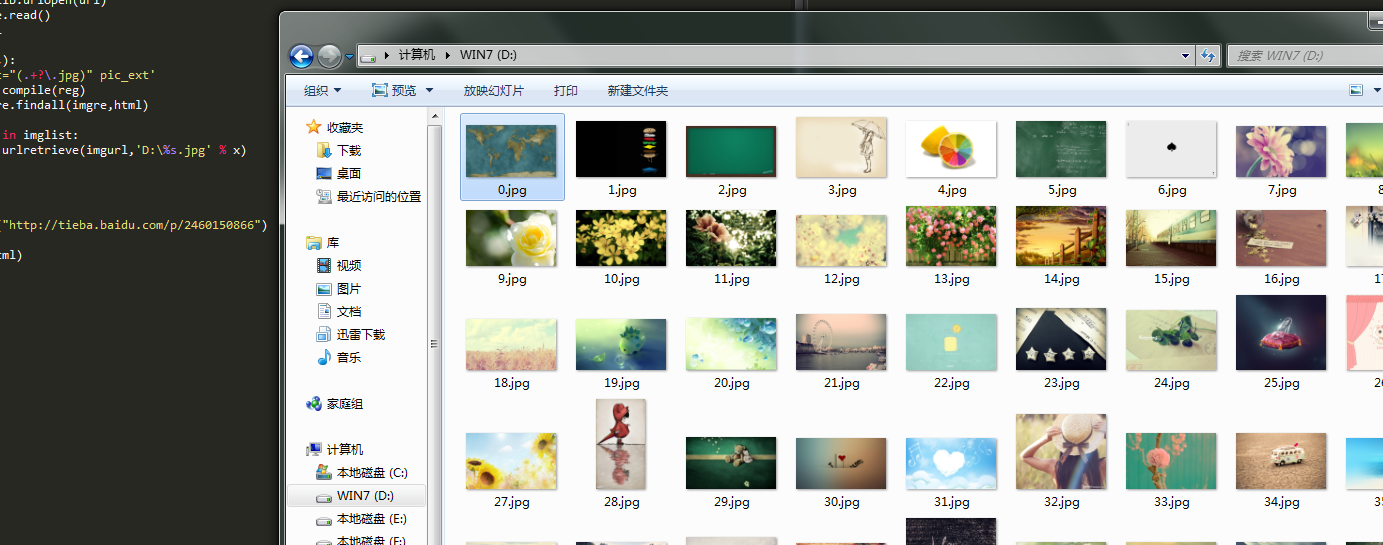The width and height of the screenshot is (1383, 545).
Task: Open 最近访问的位置
Action: pos(369,196)
